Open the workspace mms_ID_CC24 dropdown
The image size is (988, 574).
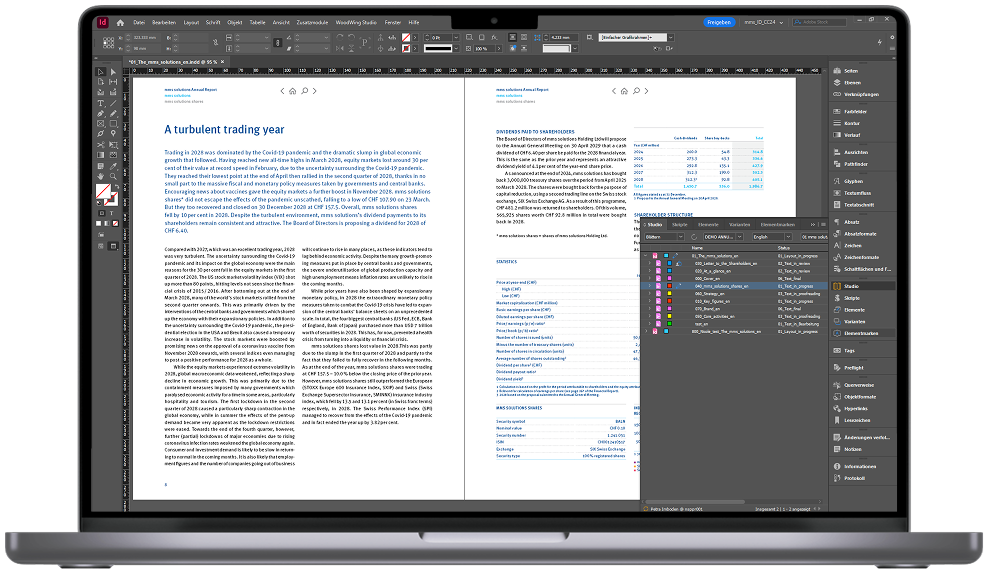[x=764, y=23]
